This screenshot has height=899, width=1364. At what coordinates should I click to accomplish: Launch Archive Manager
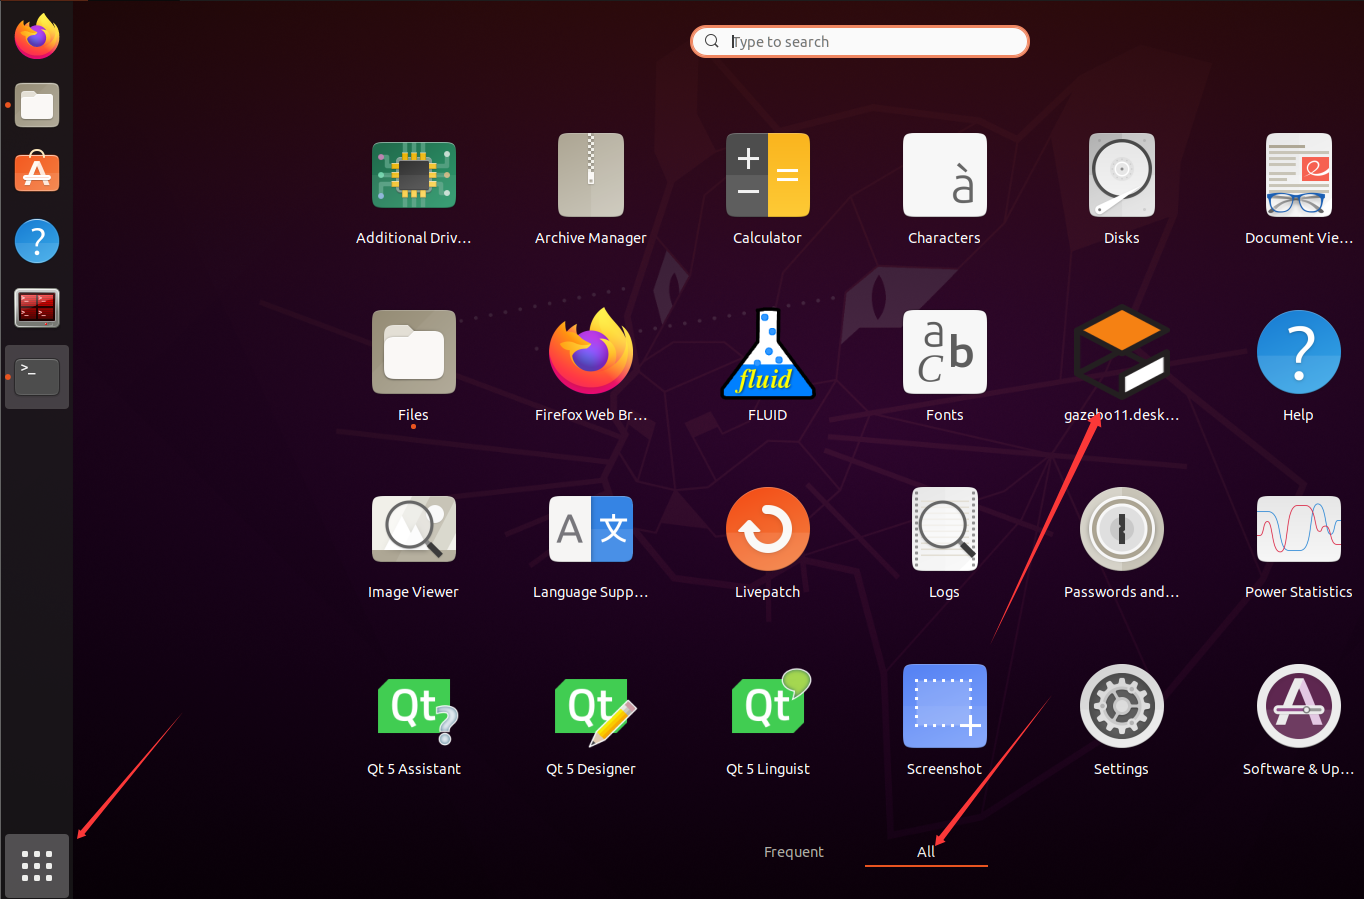[591, 175]
